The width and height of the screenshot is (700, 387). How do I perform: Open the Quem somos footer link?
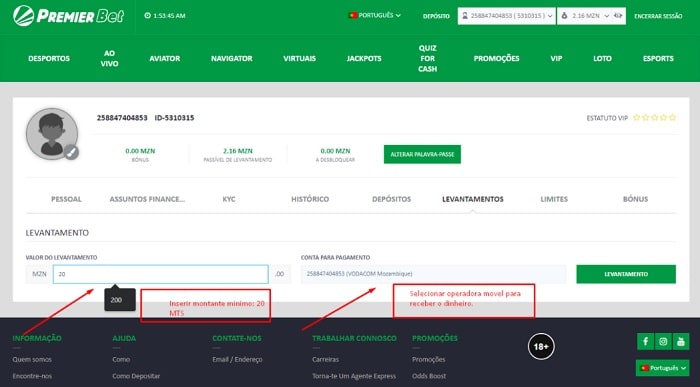(x=32, y=359)
